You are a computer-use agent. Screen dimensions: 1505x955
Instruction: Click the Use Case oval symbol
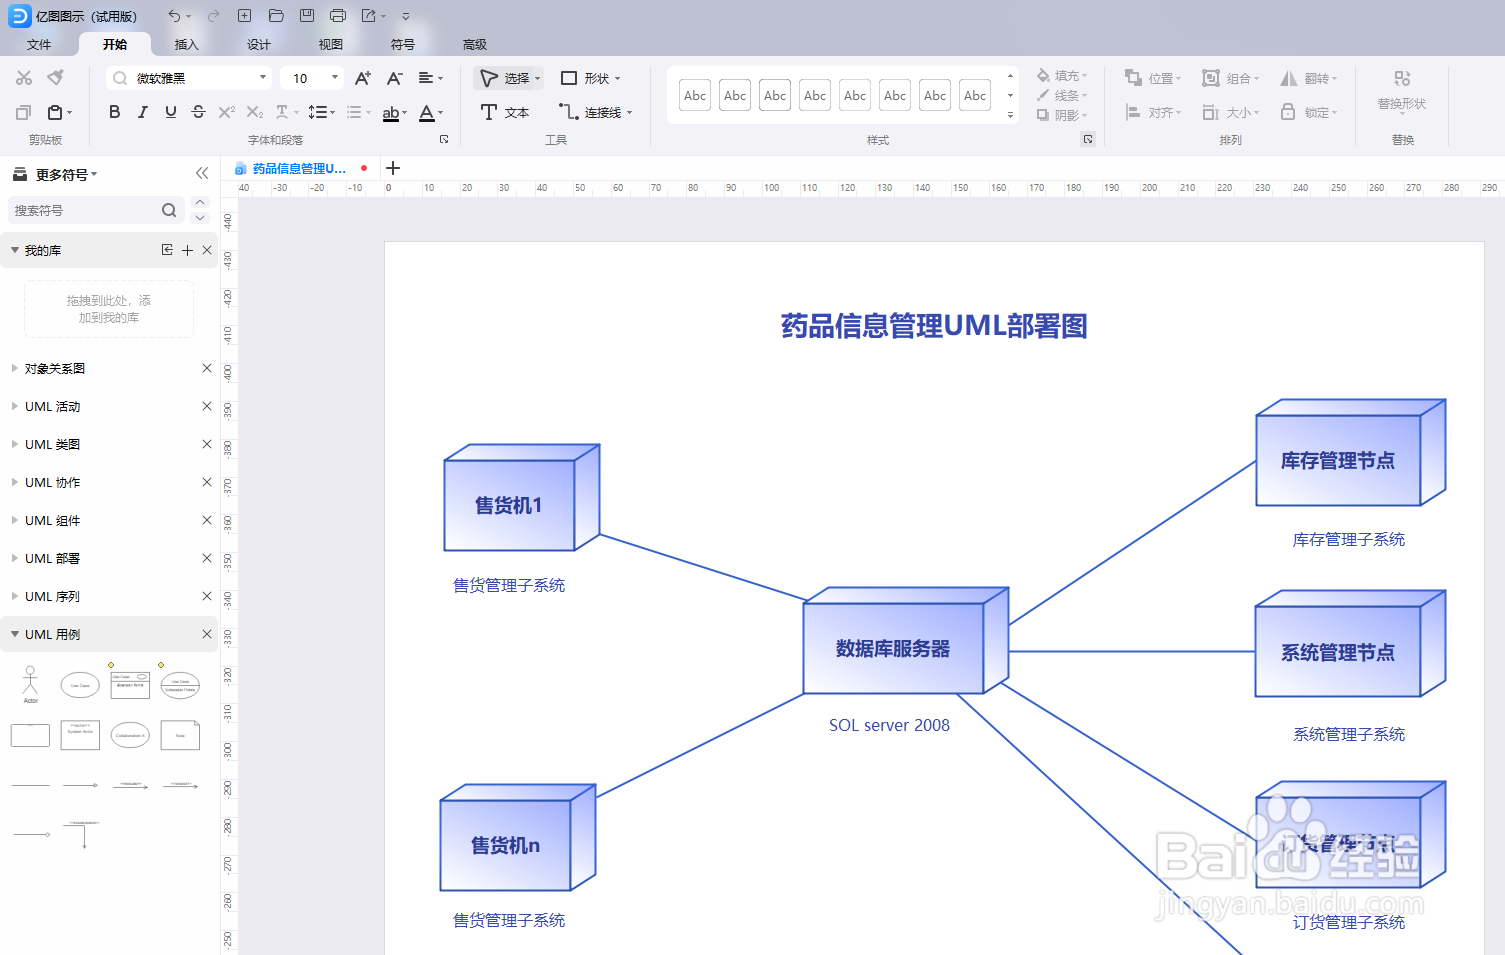click(80, 685)
